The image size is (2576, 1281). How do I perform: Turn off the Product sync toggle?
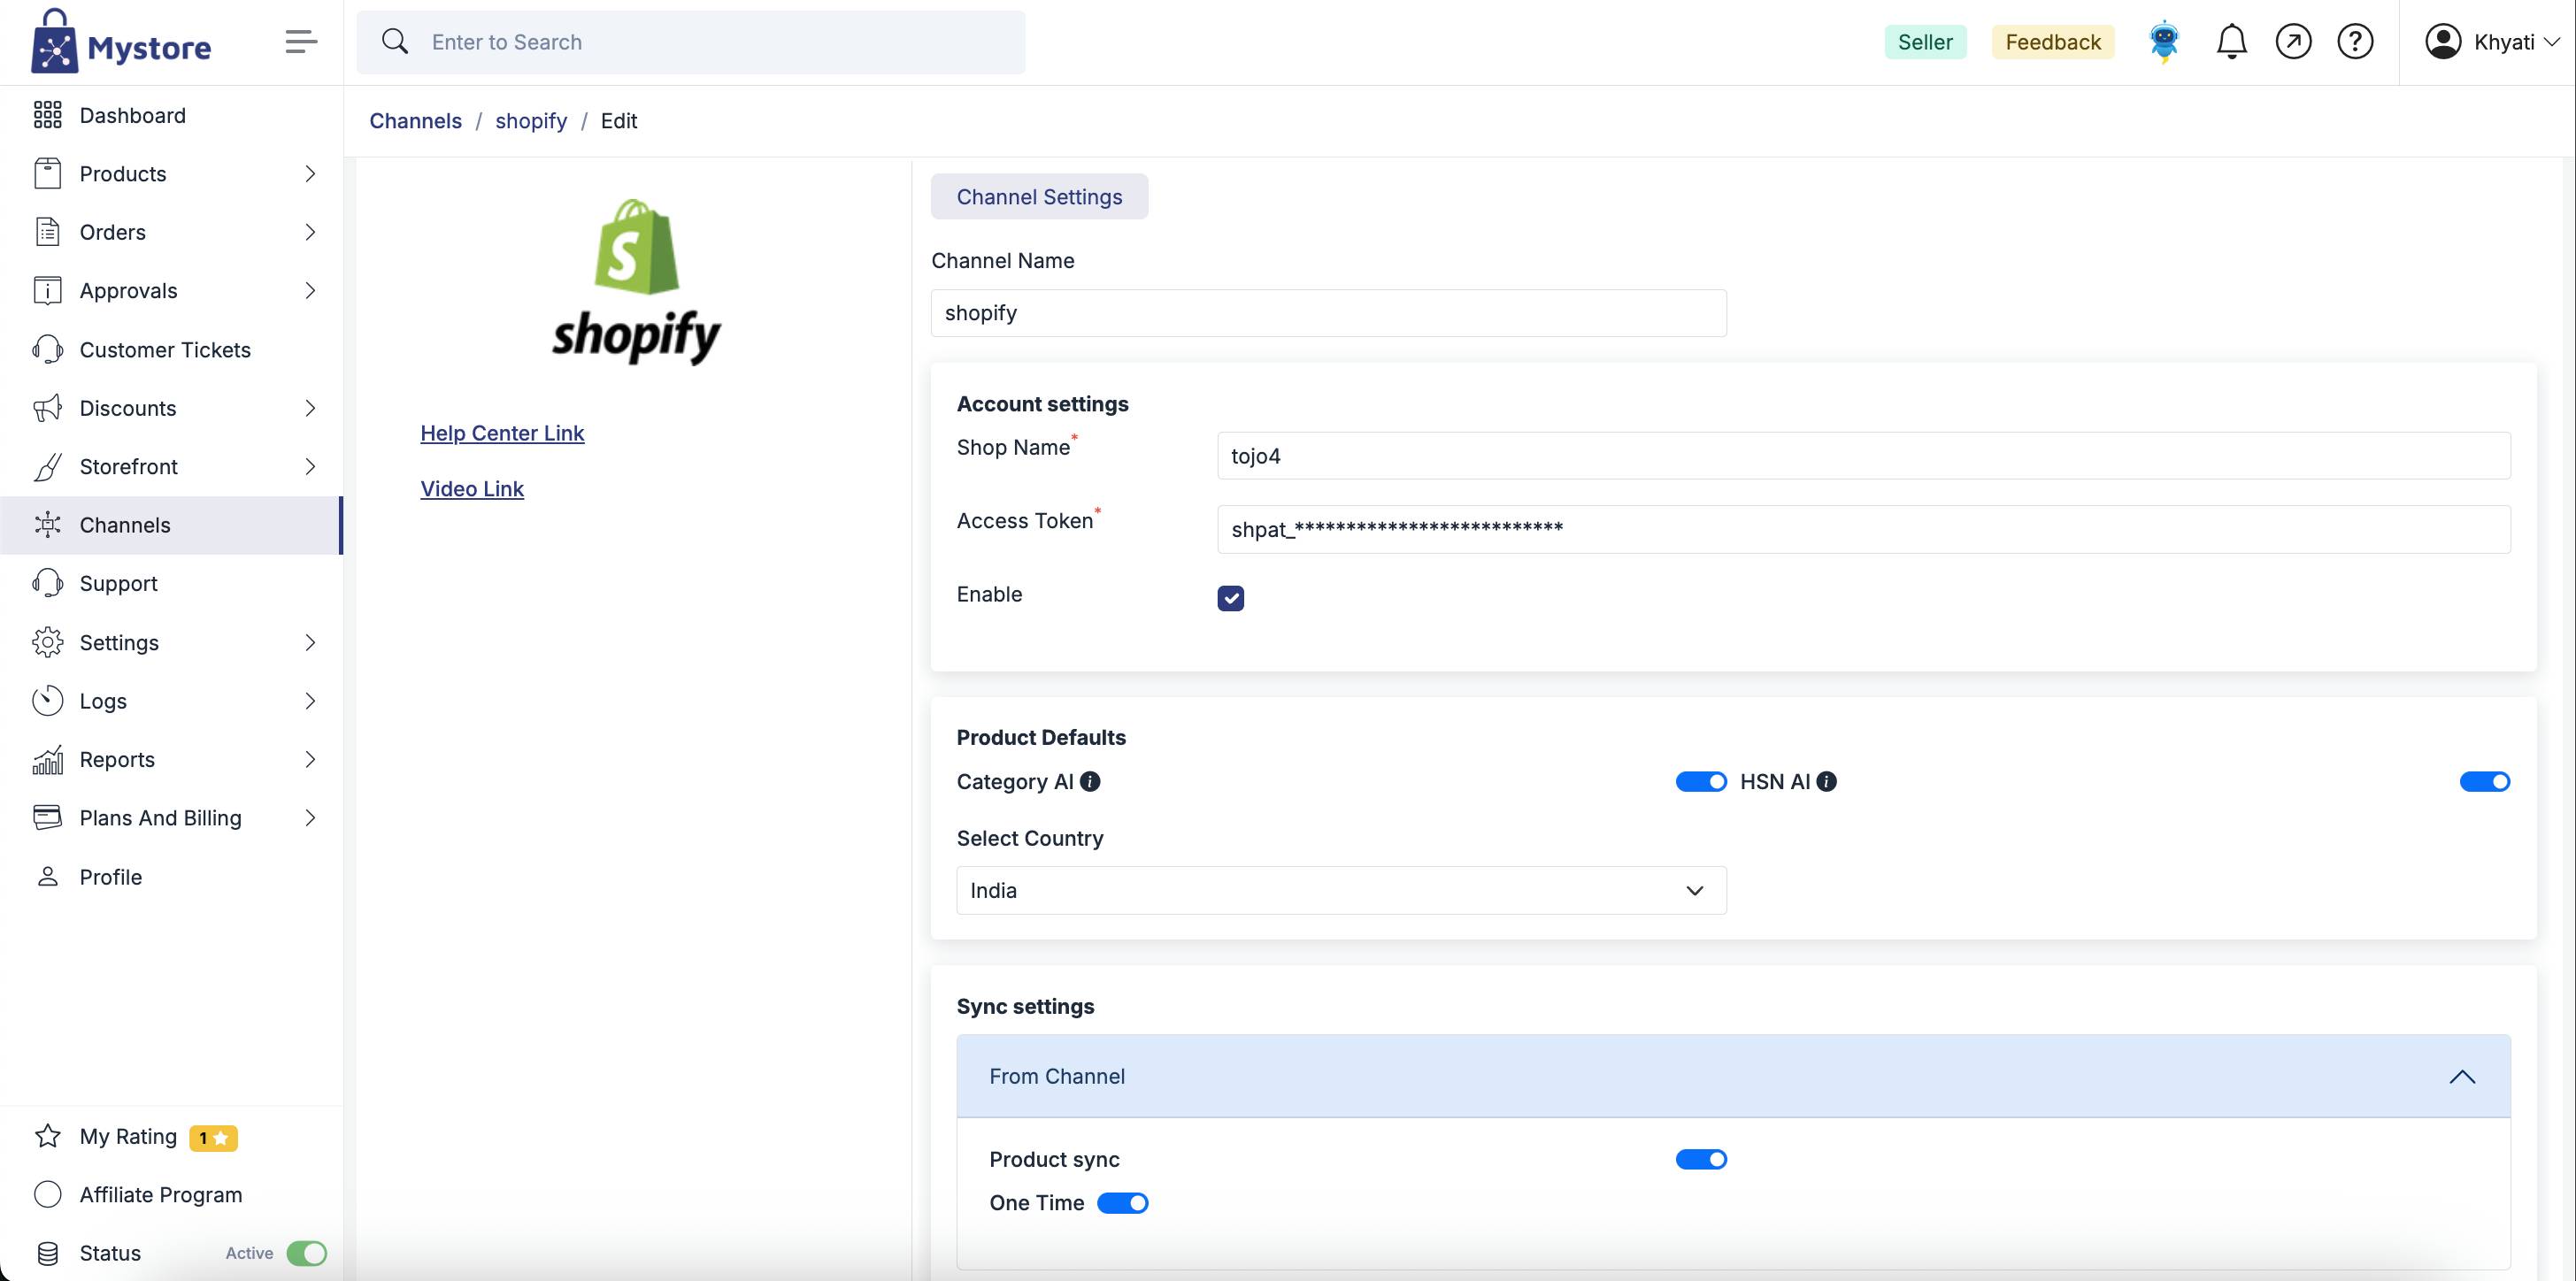click(x=1700, y=1159)
